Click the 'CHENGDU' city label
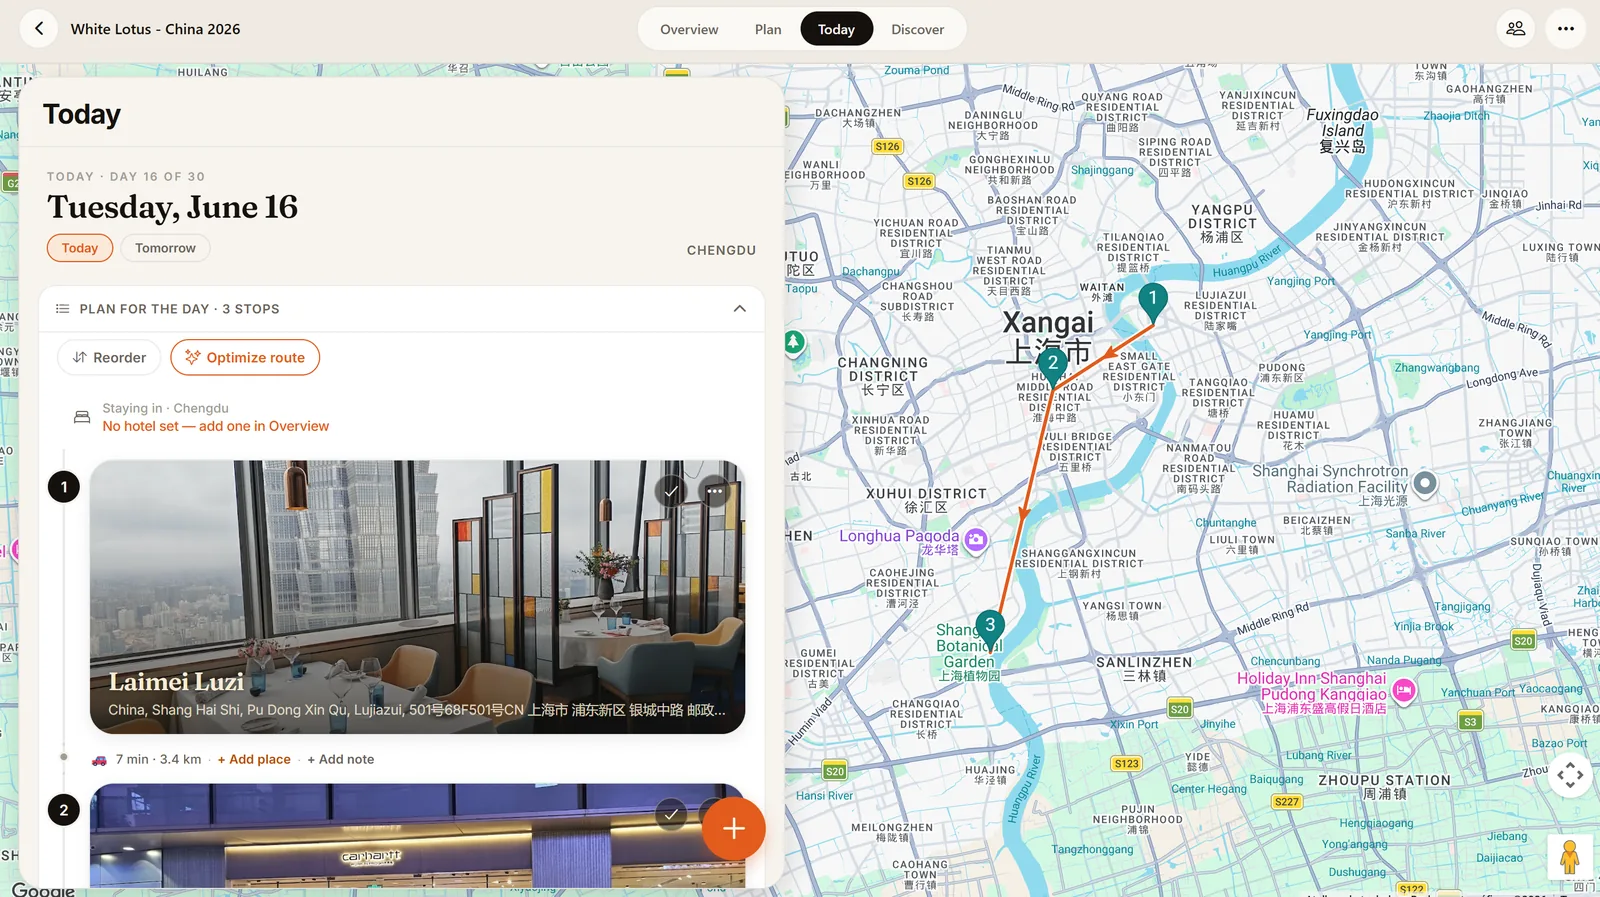Viewport: 1600px width, 897px height. 721,250
